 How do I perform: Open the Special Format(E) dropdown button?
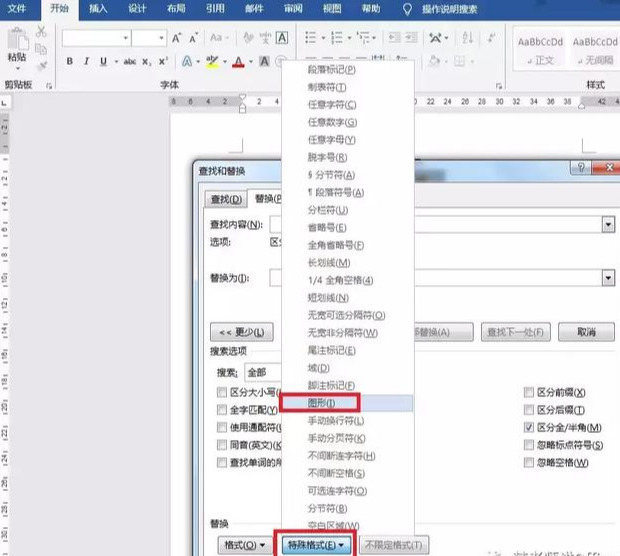point(316,545)
